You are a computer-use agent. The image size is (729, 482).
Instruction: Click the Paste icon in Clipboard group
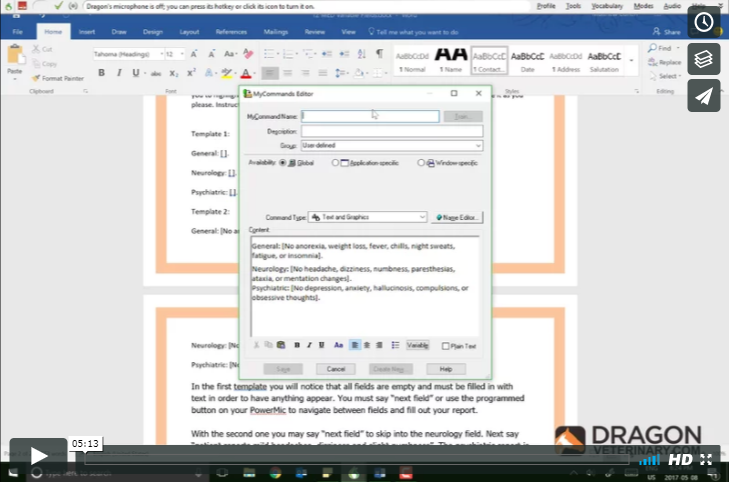(15, 55)
